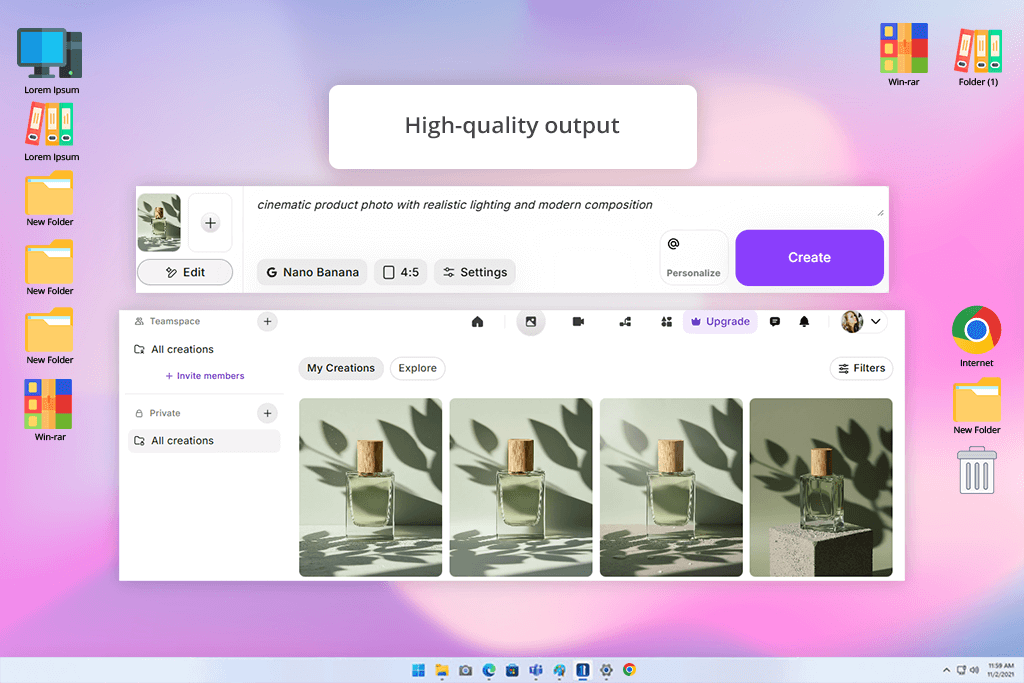1024x683 pixels.
Task: Click the Invite members link
Action: point(205,376)
